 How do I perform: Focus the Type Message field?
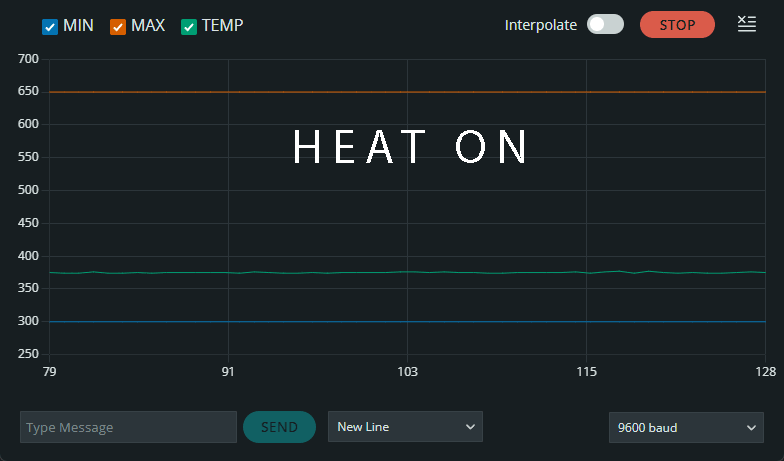(128, 427)
